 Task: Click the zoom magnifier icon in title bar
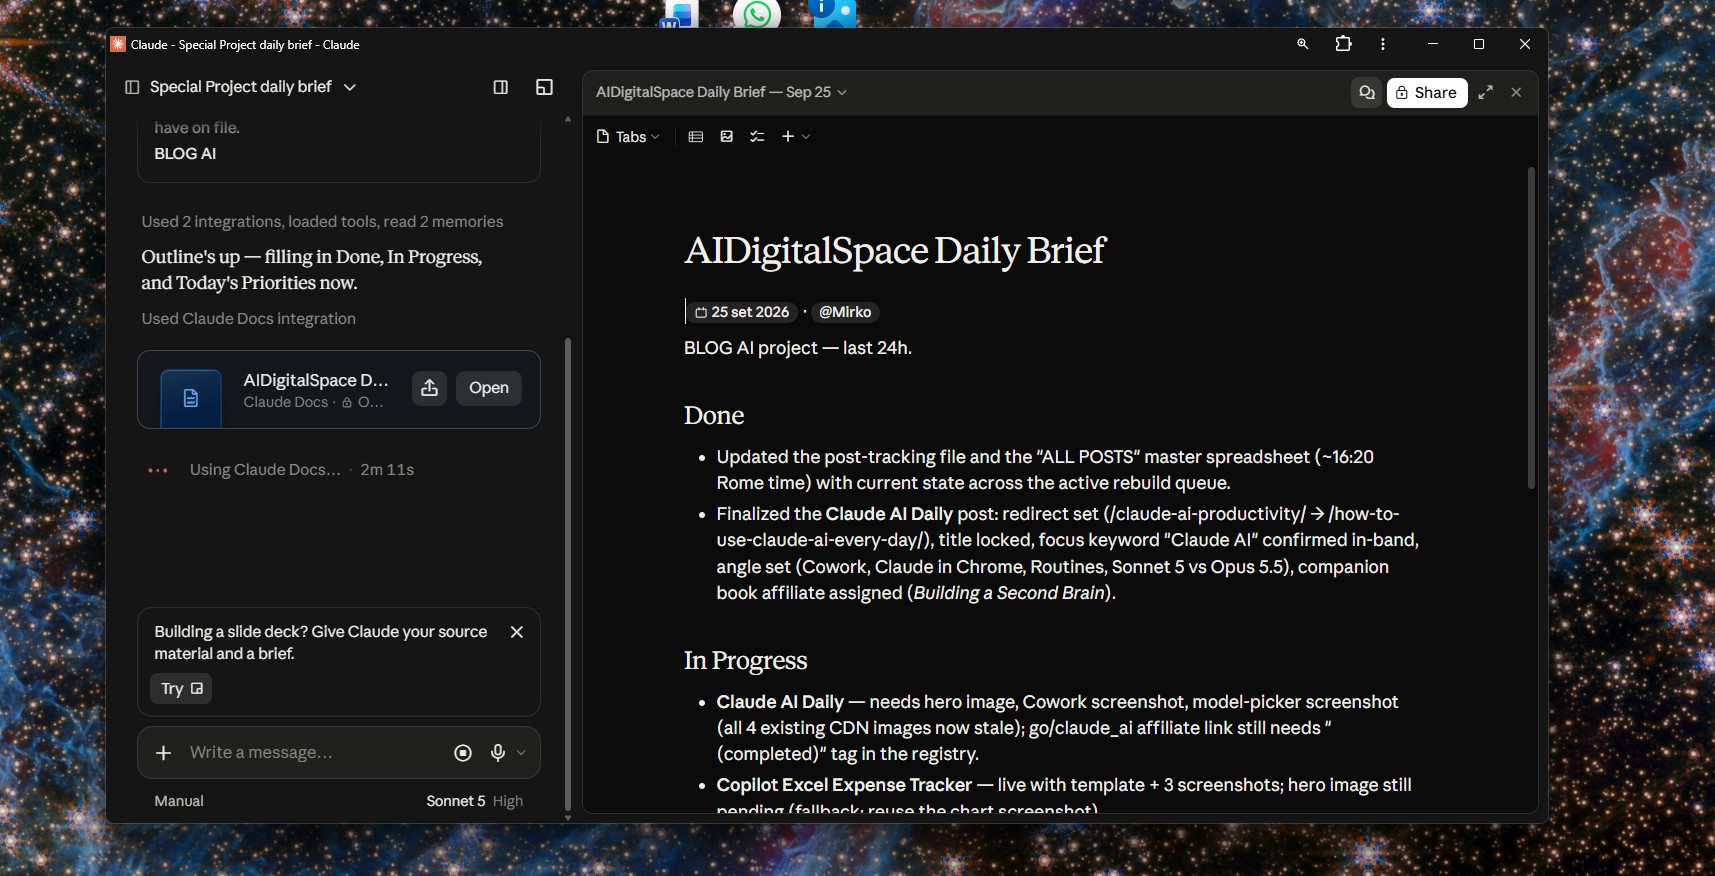(x=1302, y=44)
